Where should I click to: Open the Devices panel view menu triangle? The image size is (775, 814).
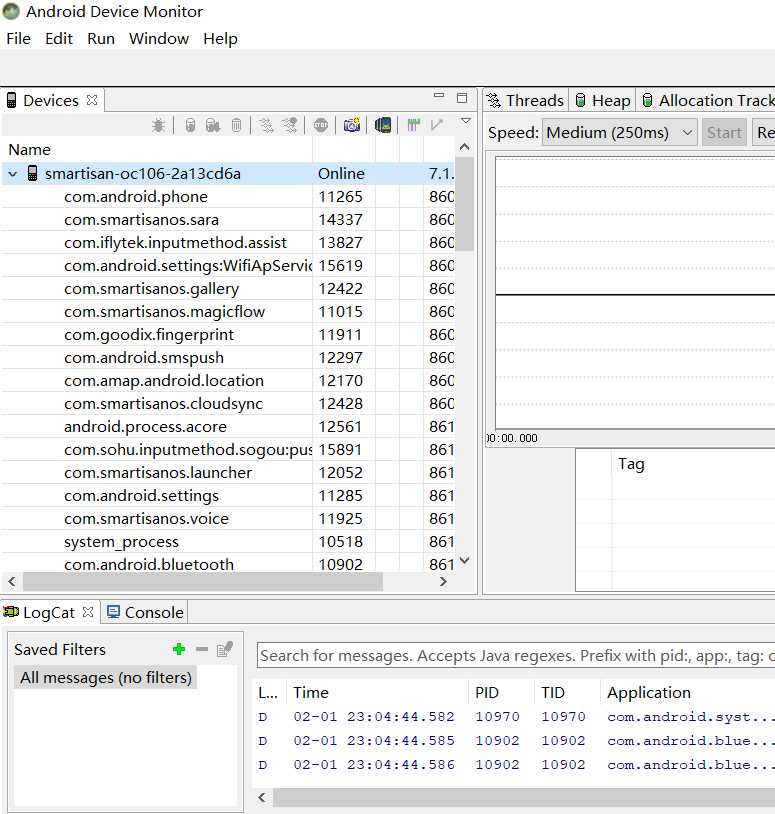click(466, 121)
